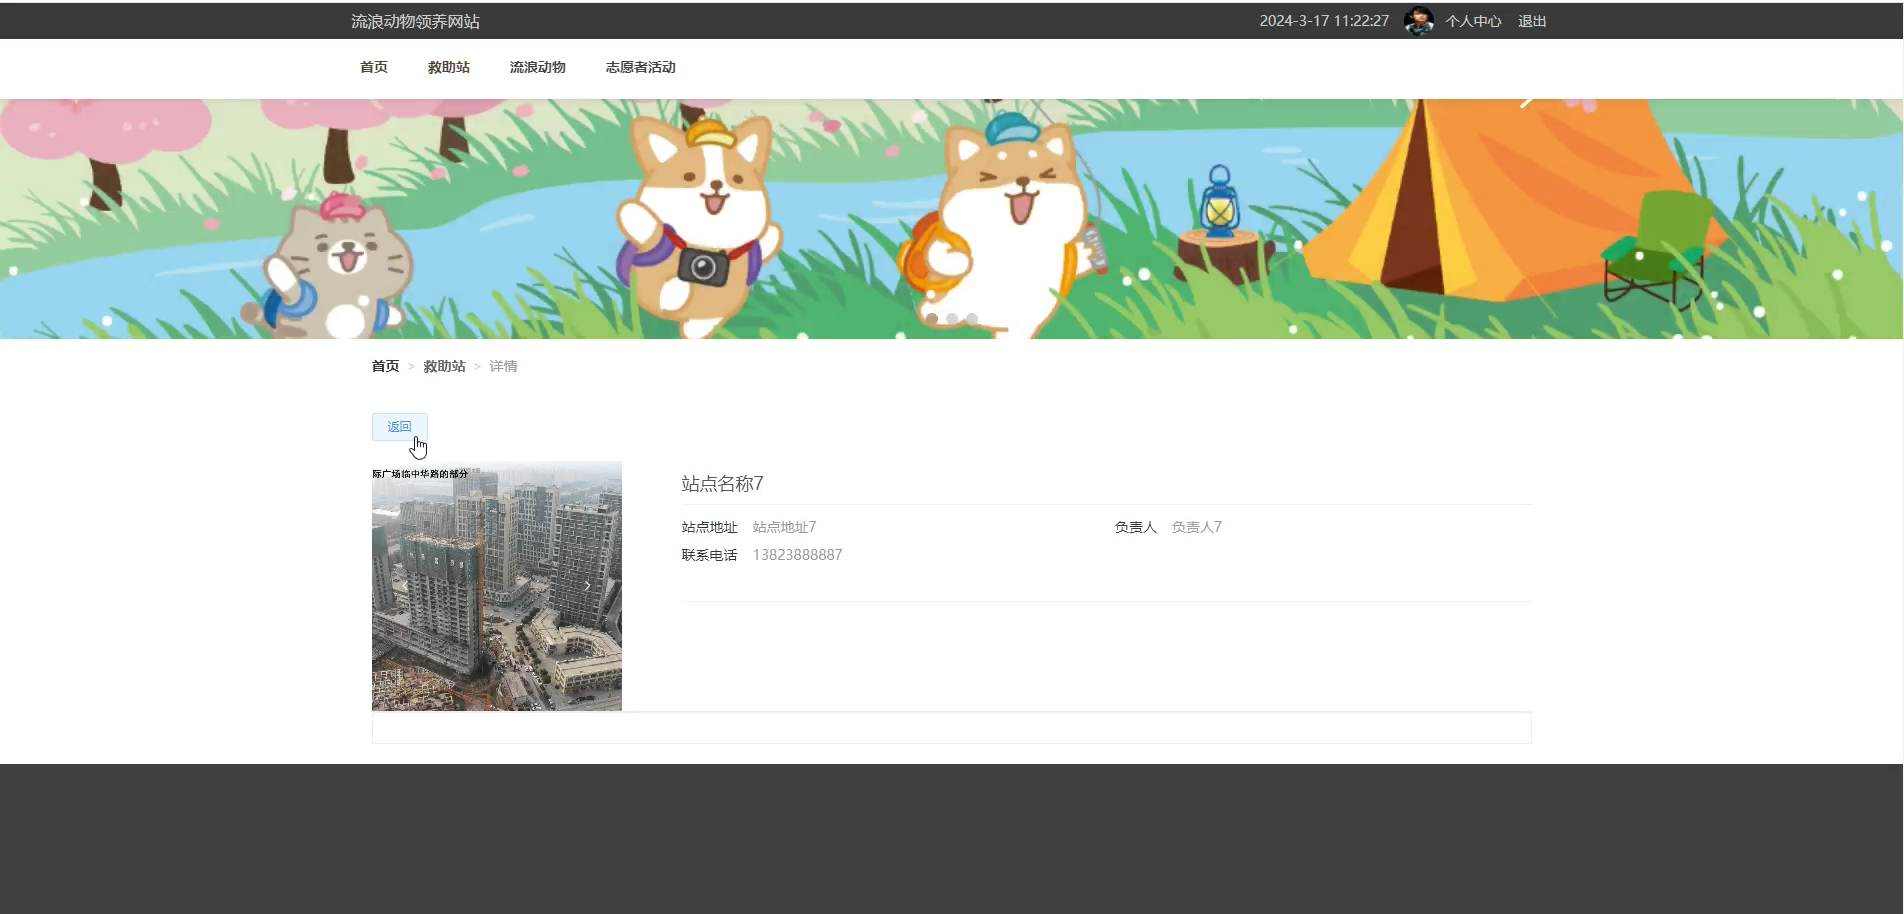Image resolution: width=1904 pixels, height=914 pixels.
Task: Select the third banner carousel dot
Action: (x=972, y=318)
